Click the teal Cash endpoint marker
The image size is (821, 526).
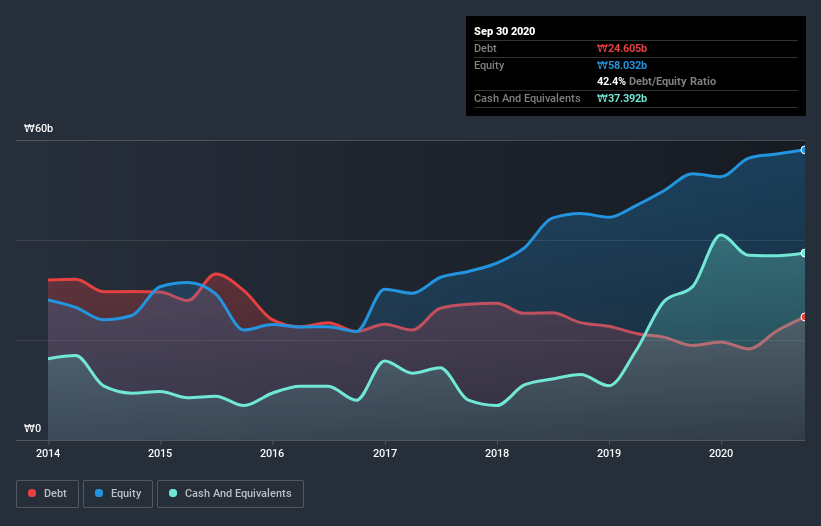tap(804, 253)
